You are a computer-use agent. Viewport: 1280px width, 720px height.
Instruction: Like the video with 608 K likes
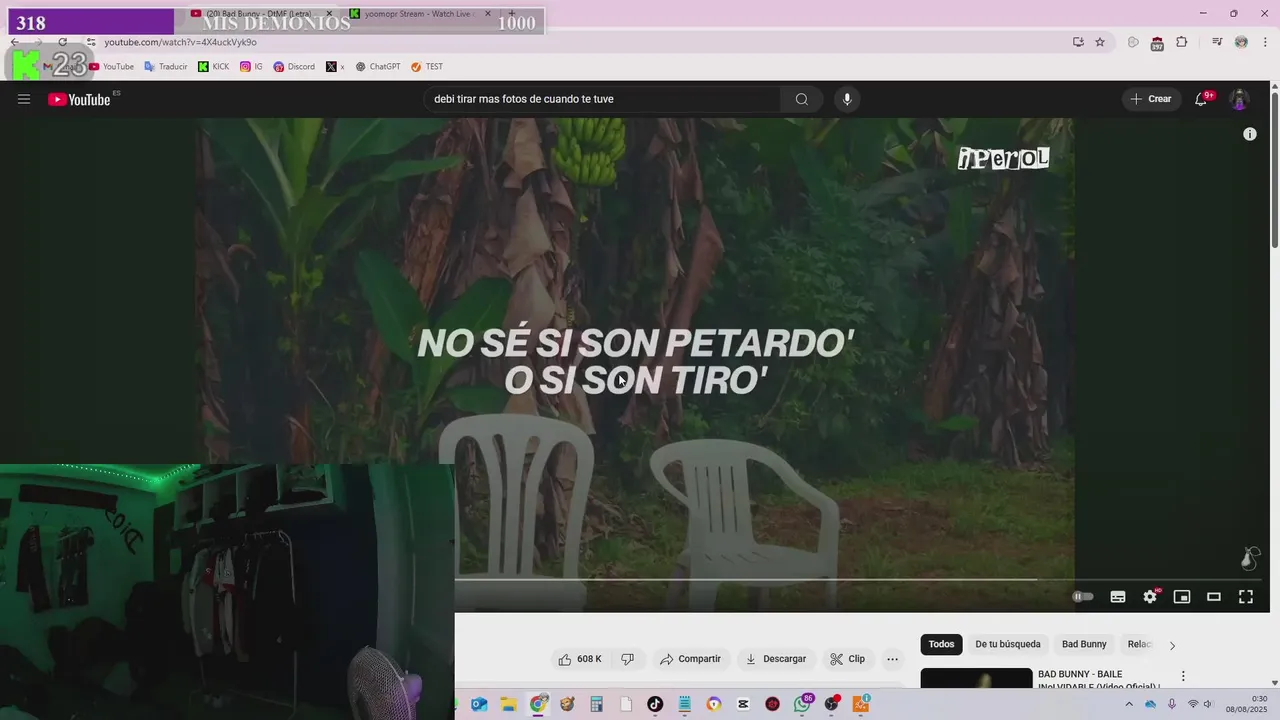pyautogui.click(x=580, y=659)
